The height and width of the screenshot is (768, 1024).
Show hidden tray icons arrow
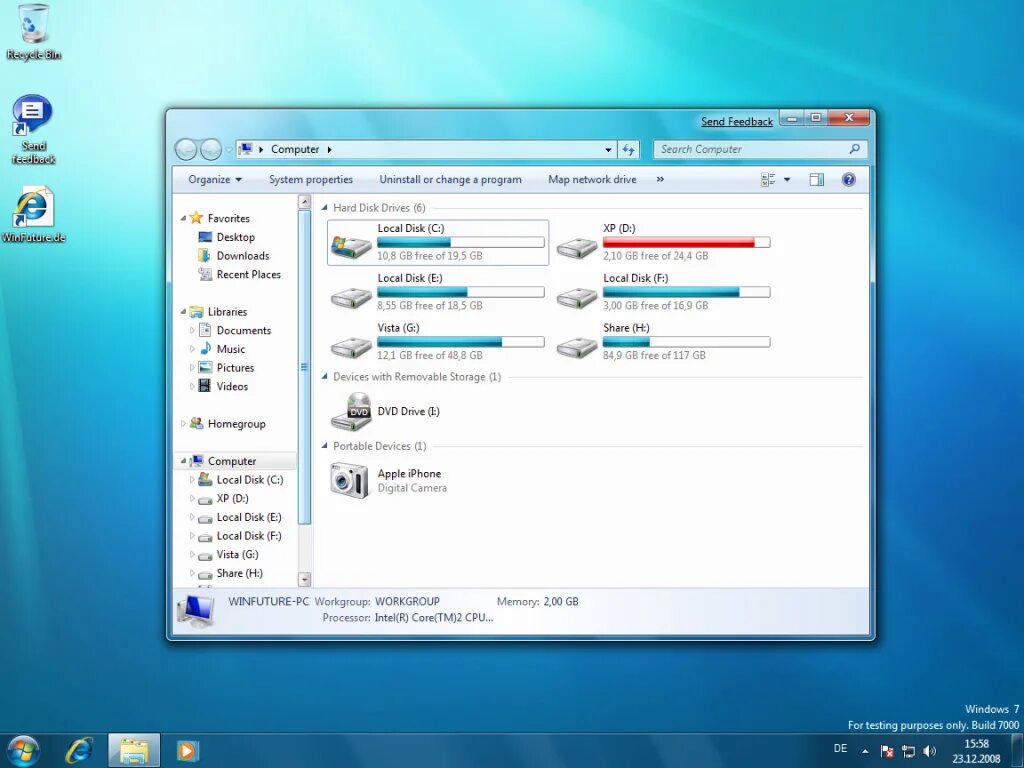click(865, 751)
